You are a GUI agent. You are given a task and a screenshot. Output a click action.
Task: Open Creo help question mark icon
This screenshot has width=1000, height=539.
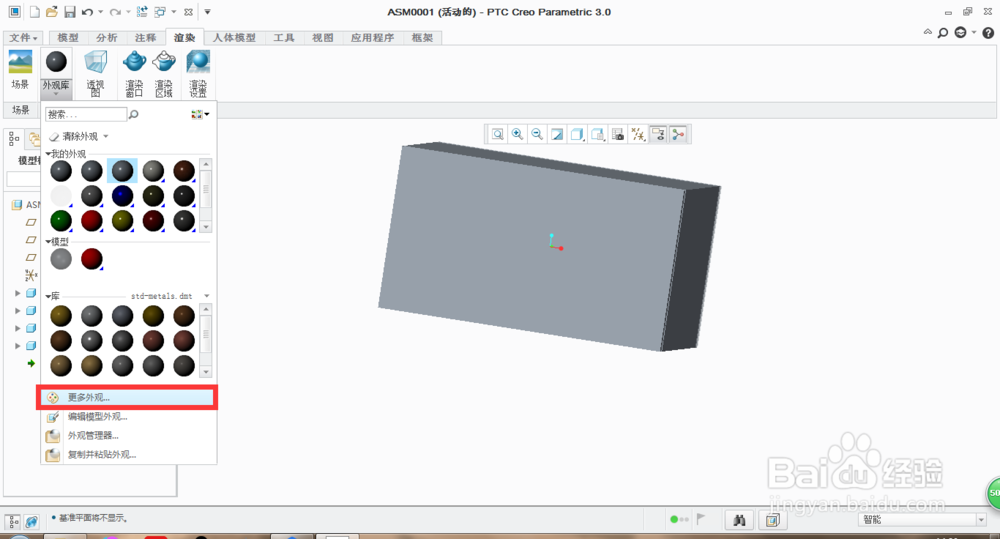pyautogui.click(x=988, y=33)
